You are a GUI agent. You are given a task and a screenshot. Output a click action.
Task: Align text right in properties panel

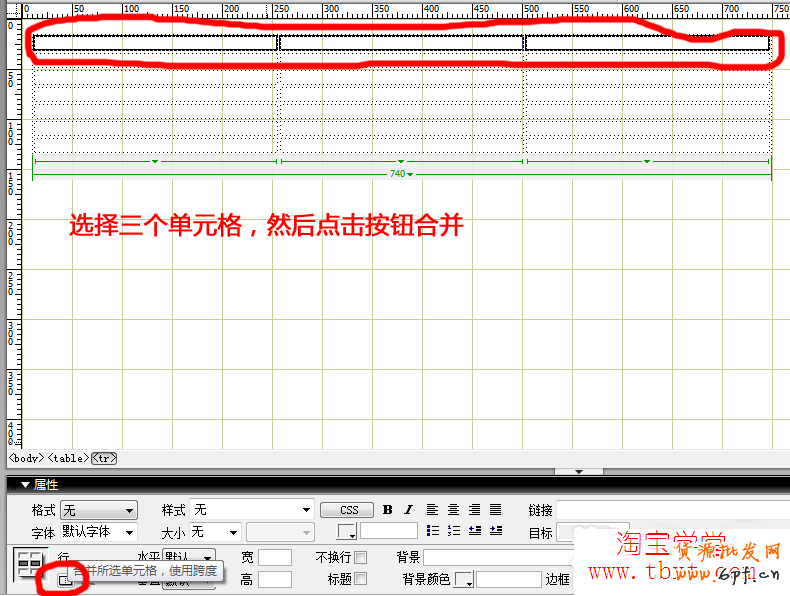pos(474,510)
